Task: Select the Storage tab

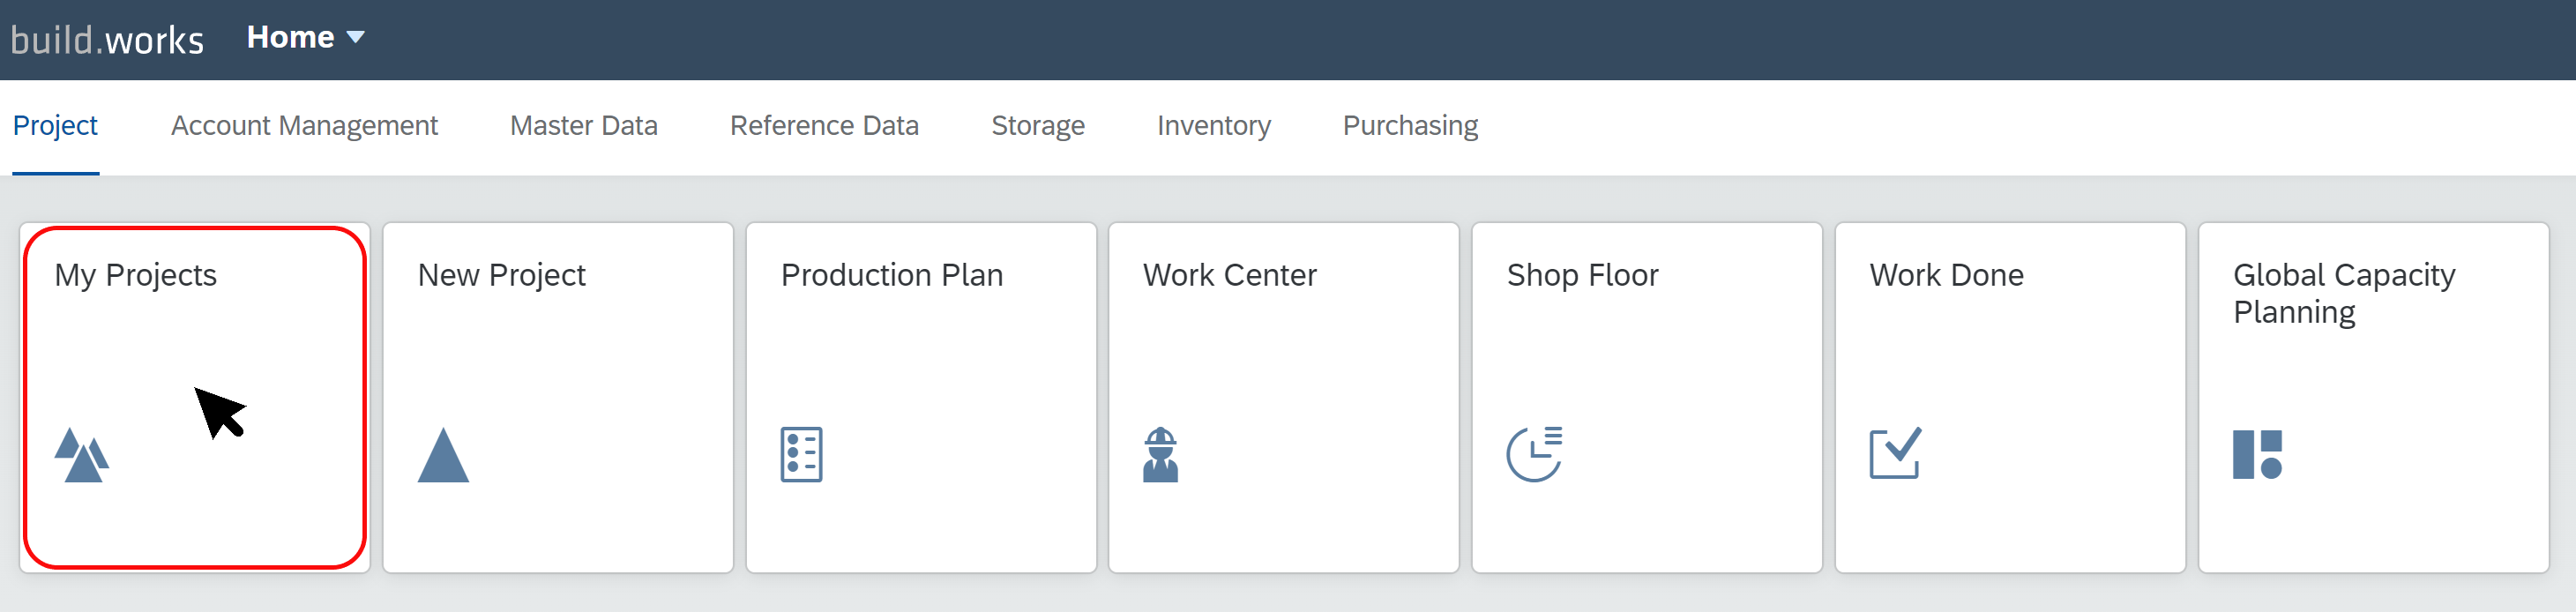Action: pyautogui.click(x=1037, y=125)
